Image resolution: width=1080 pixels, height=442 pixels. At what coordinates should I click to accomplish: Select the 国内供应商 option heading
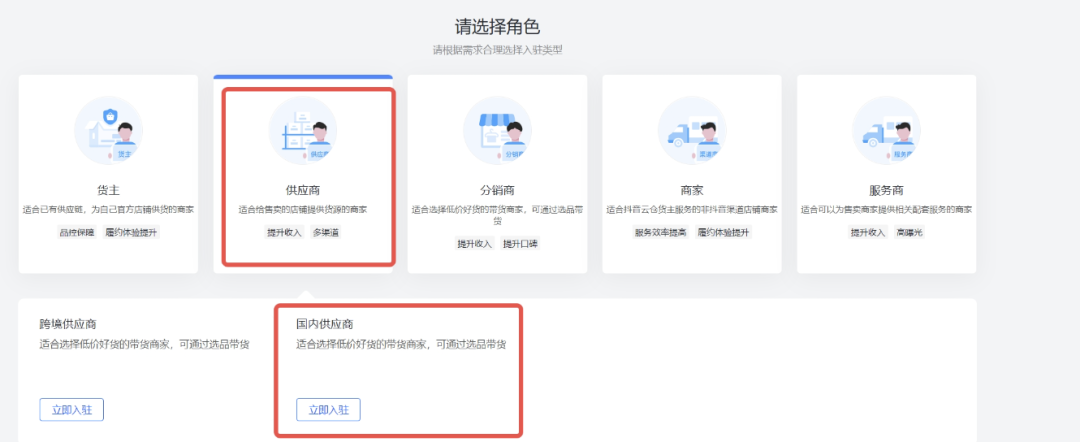[x=324, y=324]
